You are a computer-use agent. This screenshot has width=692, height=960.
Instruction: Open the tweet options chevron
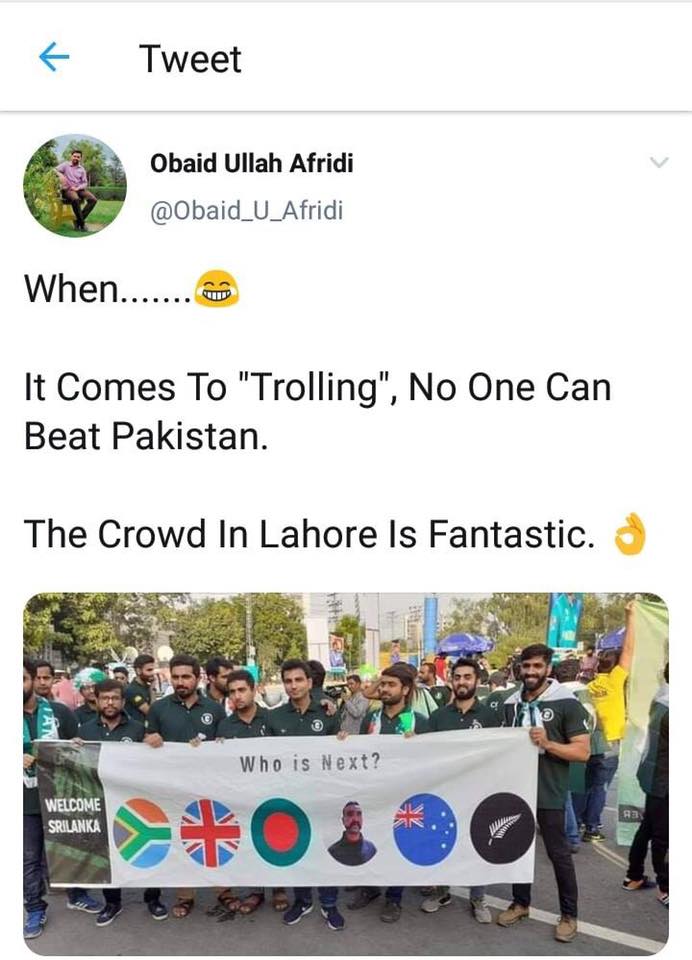coord(659,163)
